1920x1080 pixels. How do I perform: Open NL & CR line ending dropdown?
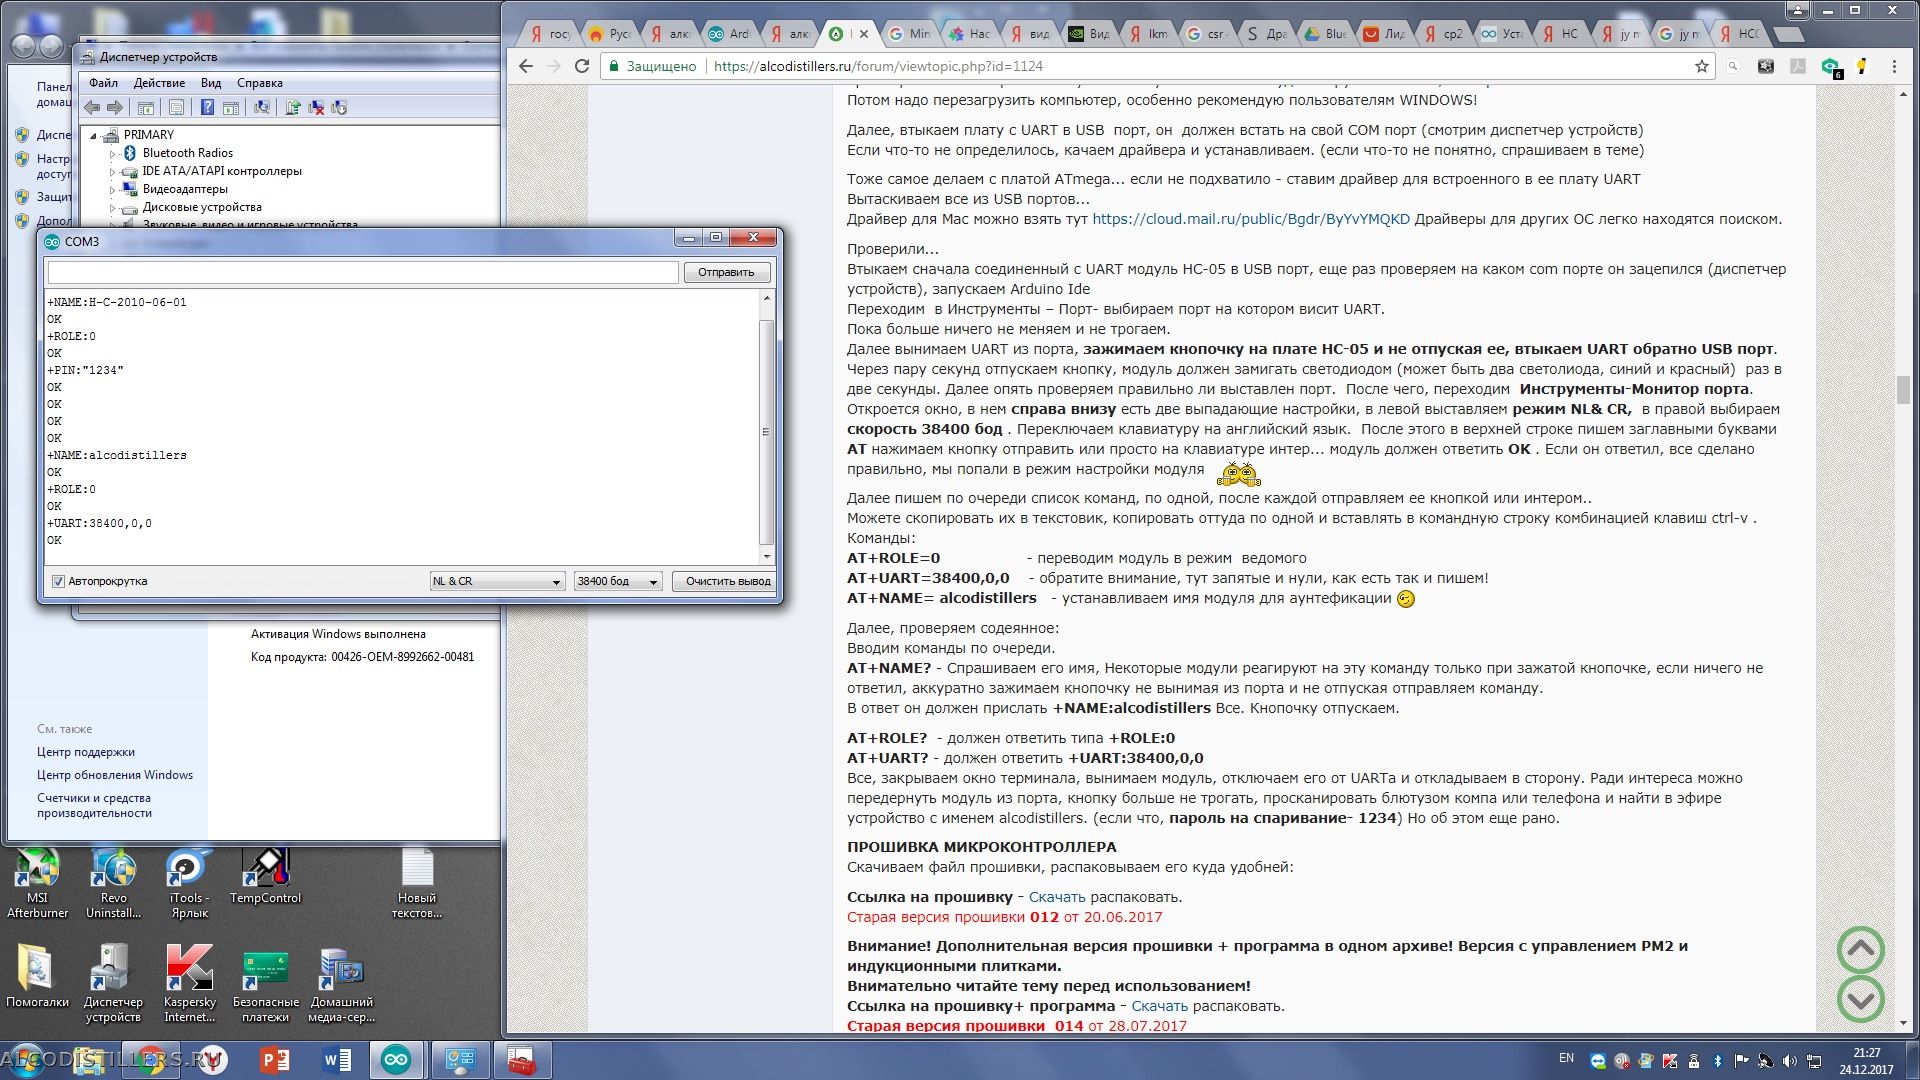tap(497, 581)
